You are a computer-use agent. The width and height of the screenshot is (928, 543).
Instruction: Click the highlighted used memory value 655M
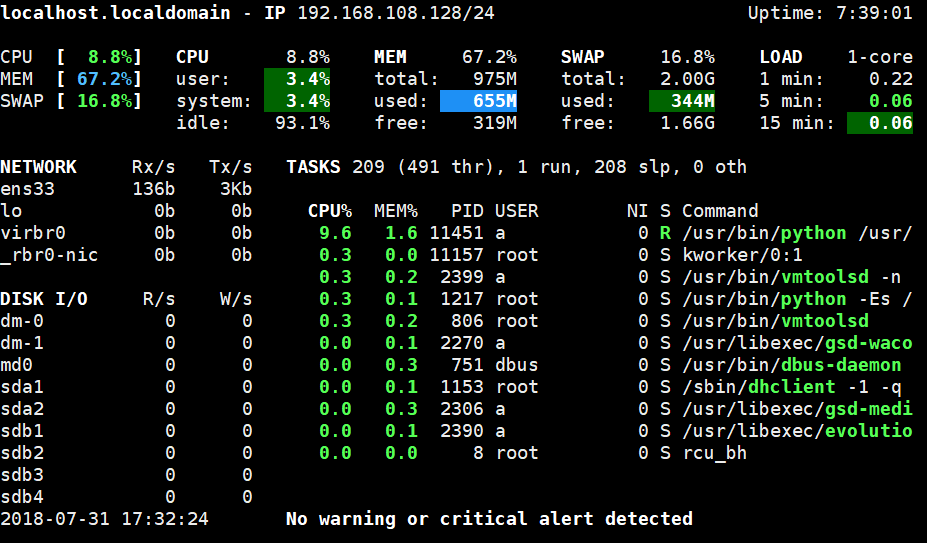478,101
